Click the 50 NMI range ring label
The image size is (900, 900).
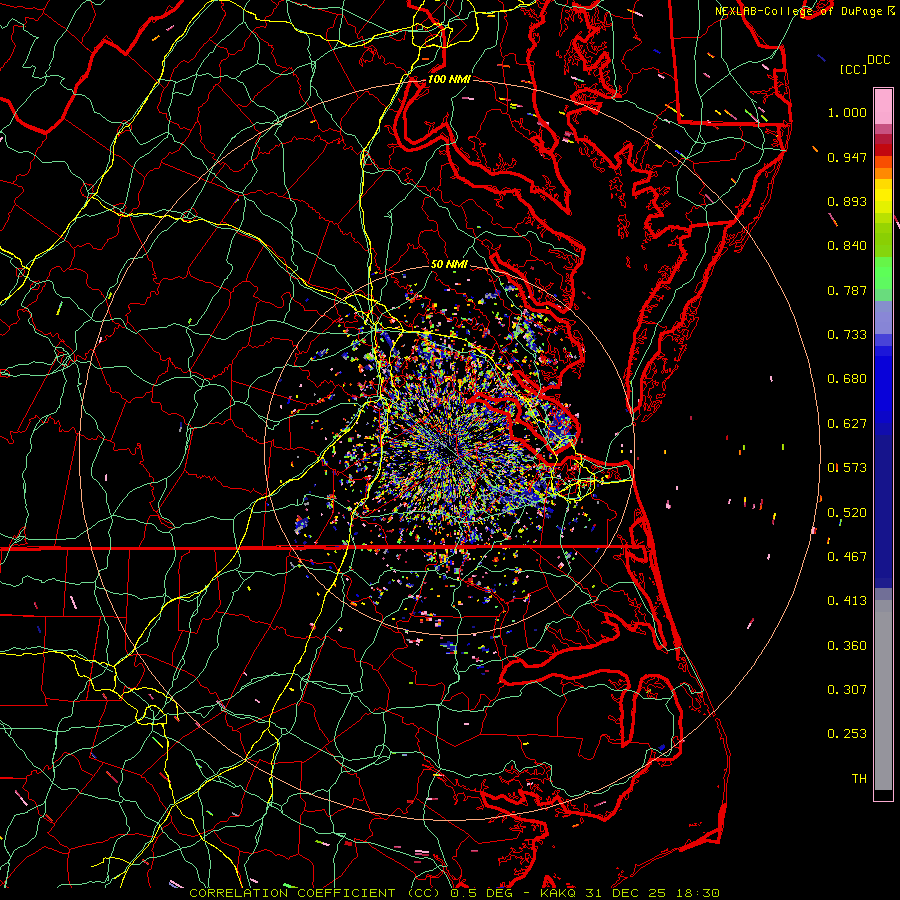pyautogui.click(x=449, y=265)
